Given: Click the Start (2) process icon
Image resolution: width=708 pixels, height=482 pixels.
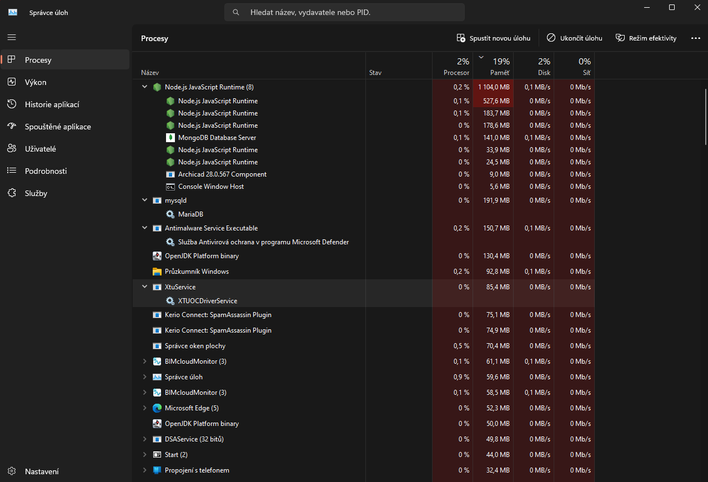Looking at the screenshot, I should (157, 454).
